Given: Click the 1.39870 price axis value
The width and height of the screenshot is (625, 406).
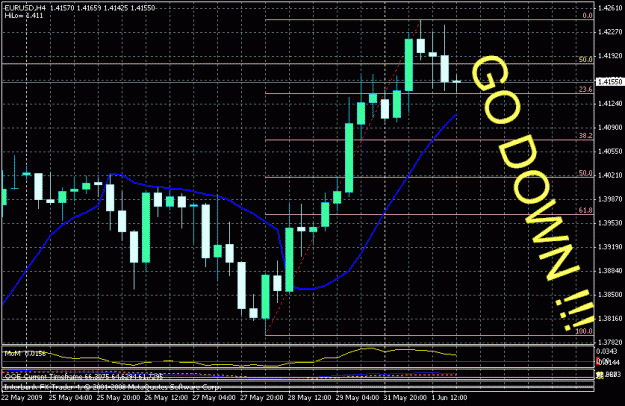Looking at the screenshot, I should click(610, 199).
